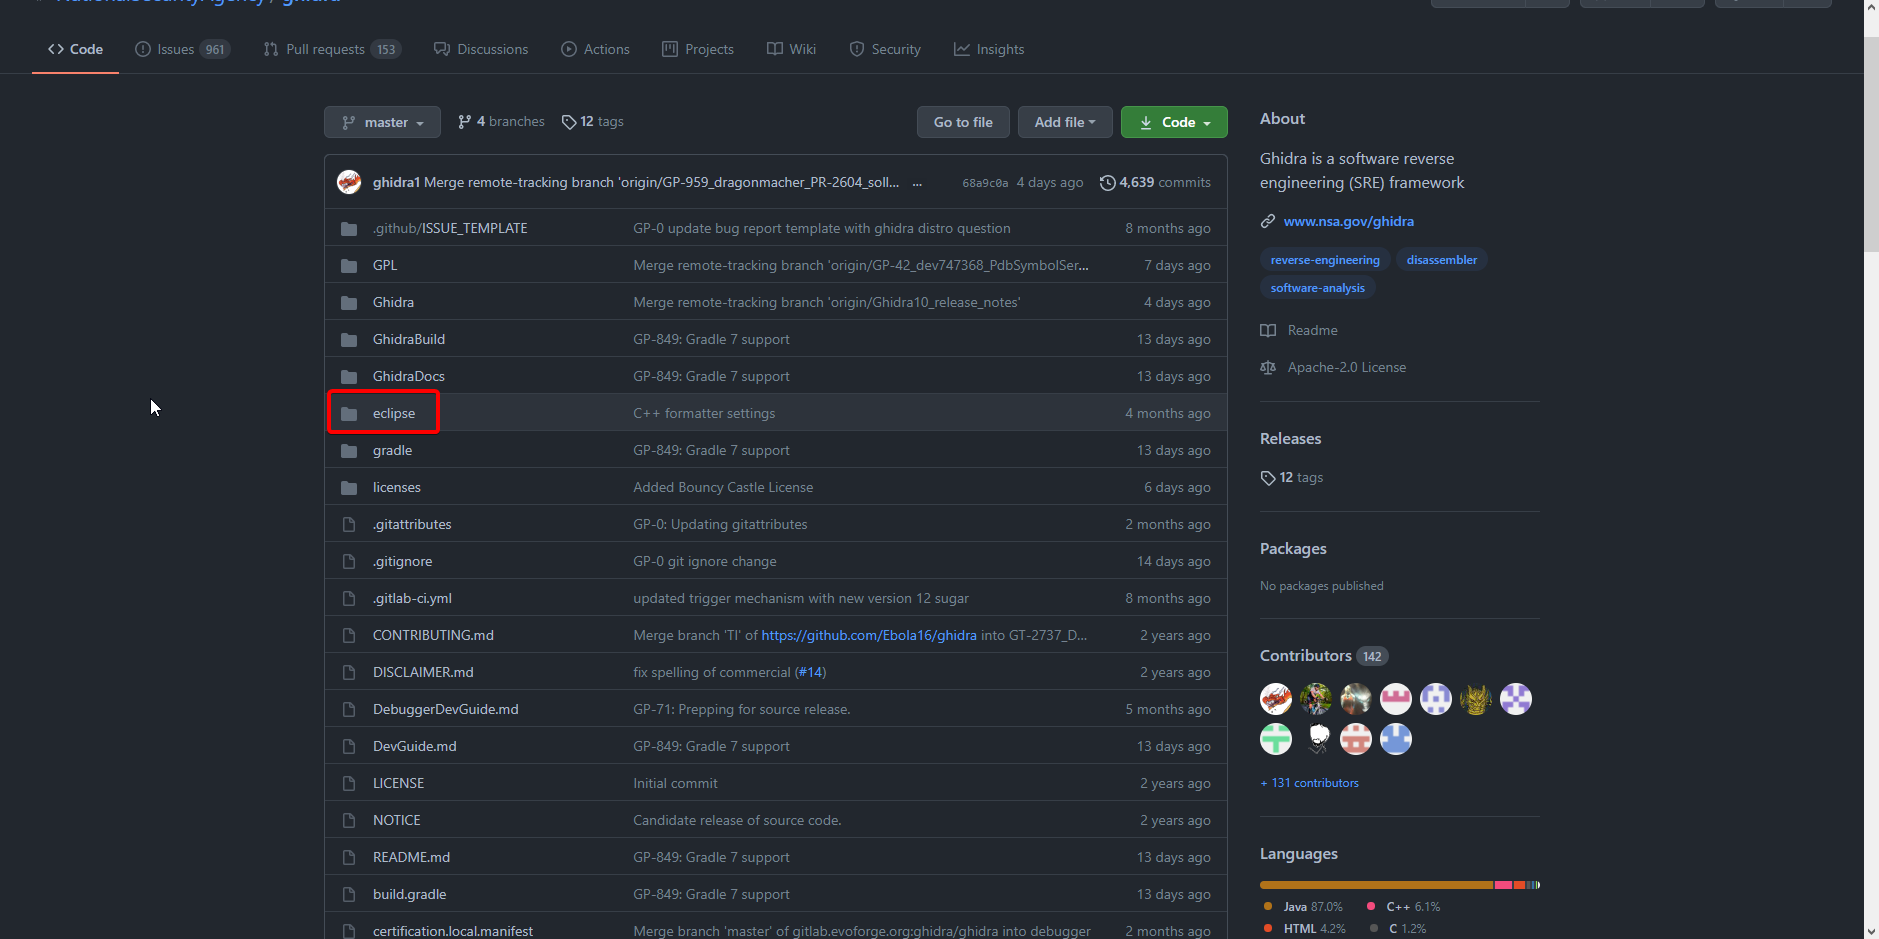Screen dimensions: 1879x939
Task: Click the commit history clock icon
Action: pos(1107,183)
